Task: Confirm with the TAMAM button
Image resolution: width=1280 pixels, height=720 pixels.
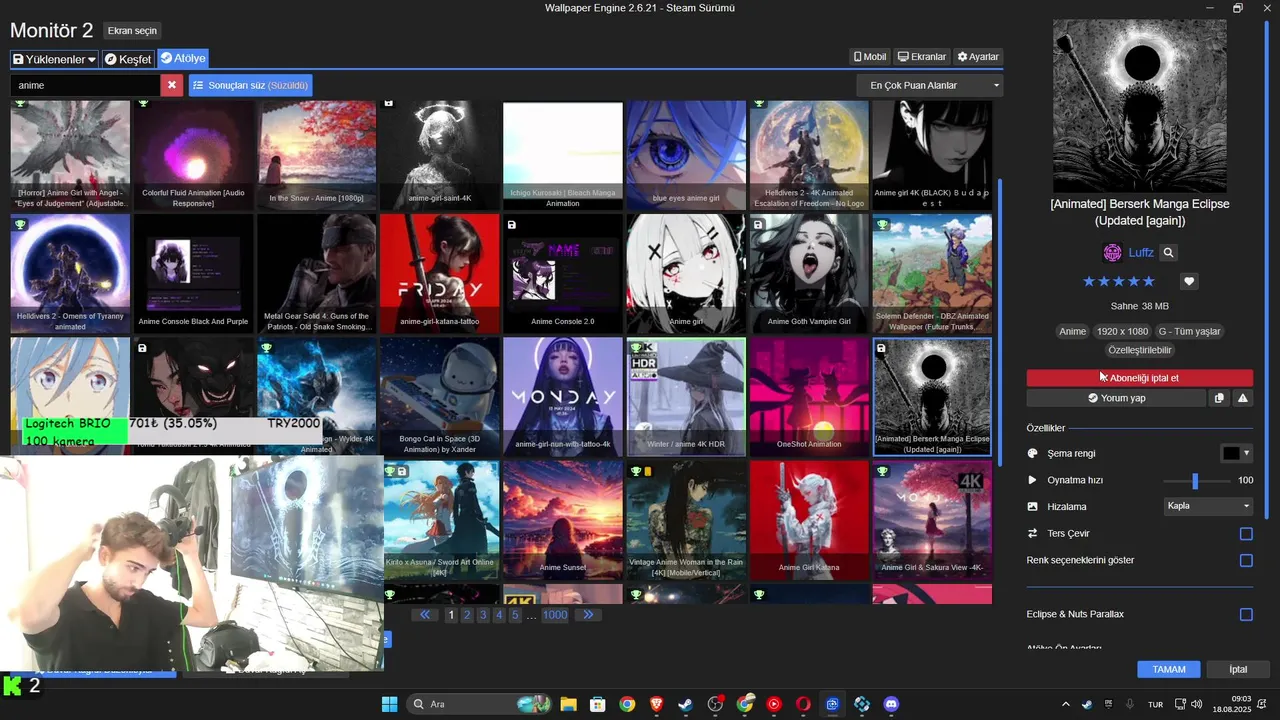Action: click(x=1169, y=669)
